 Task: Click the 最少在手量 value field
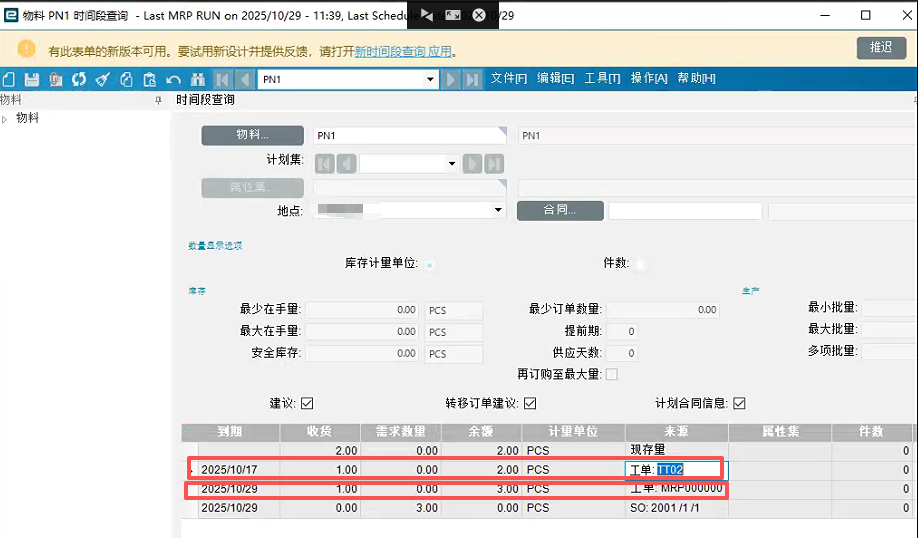362,310
